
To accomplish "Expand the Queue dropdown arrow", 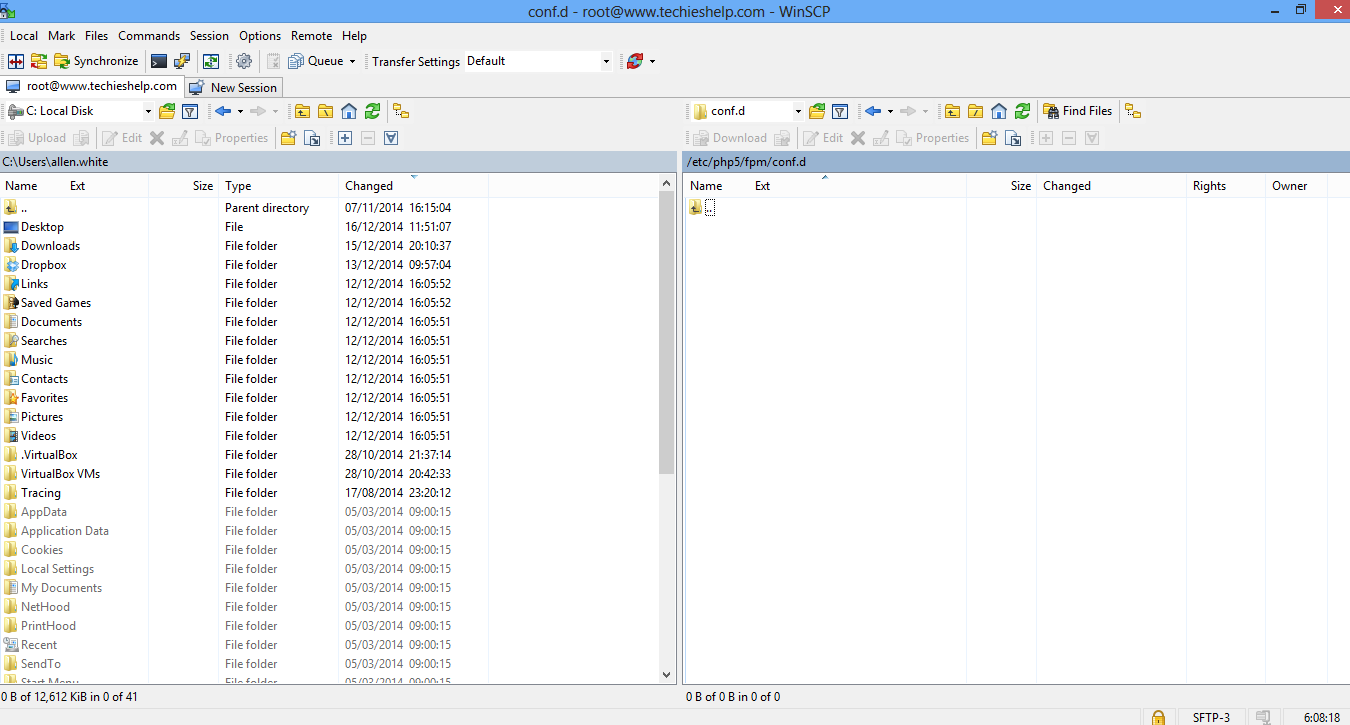I will tap(352, 61).
